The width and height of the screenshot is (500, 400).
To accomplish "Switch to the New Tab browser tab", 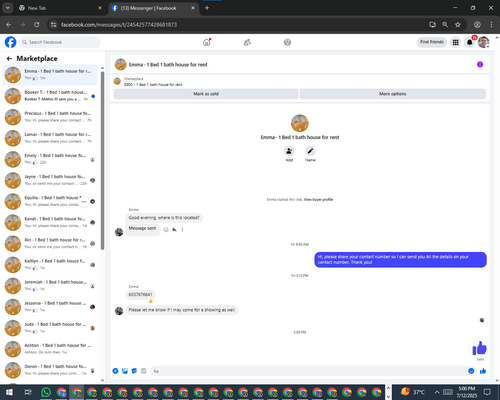I will click(x=60, y=8).
